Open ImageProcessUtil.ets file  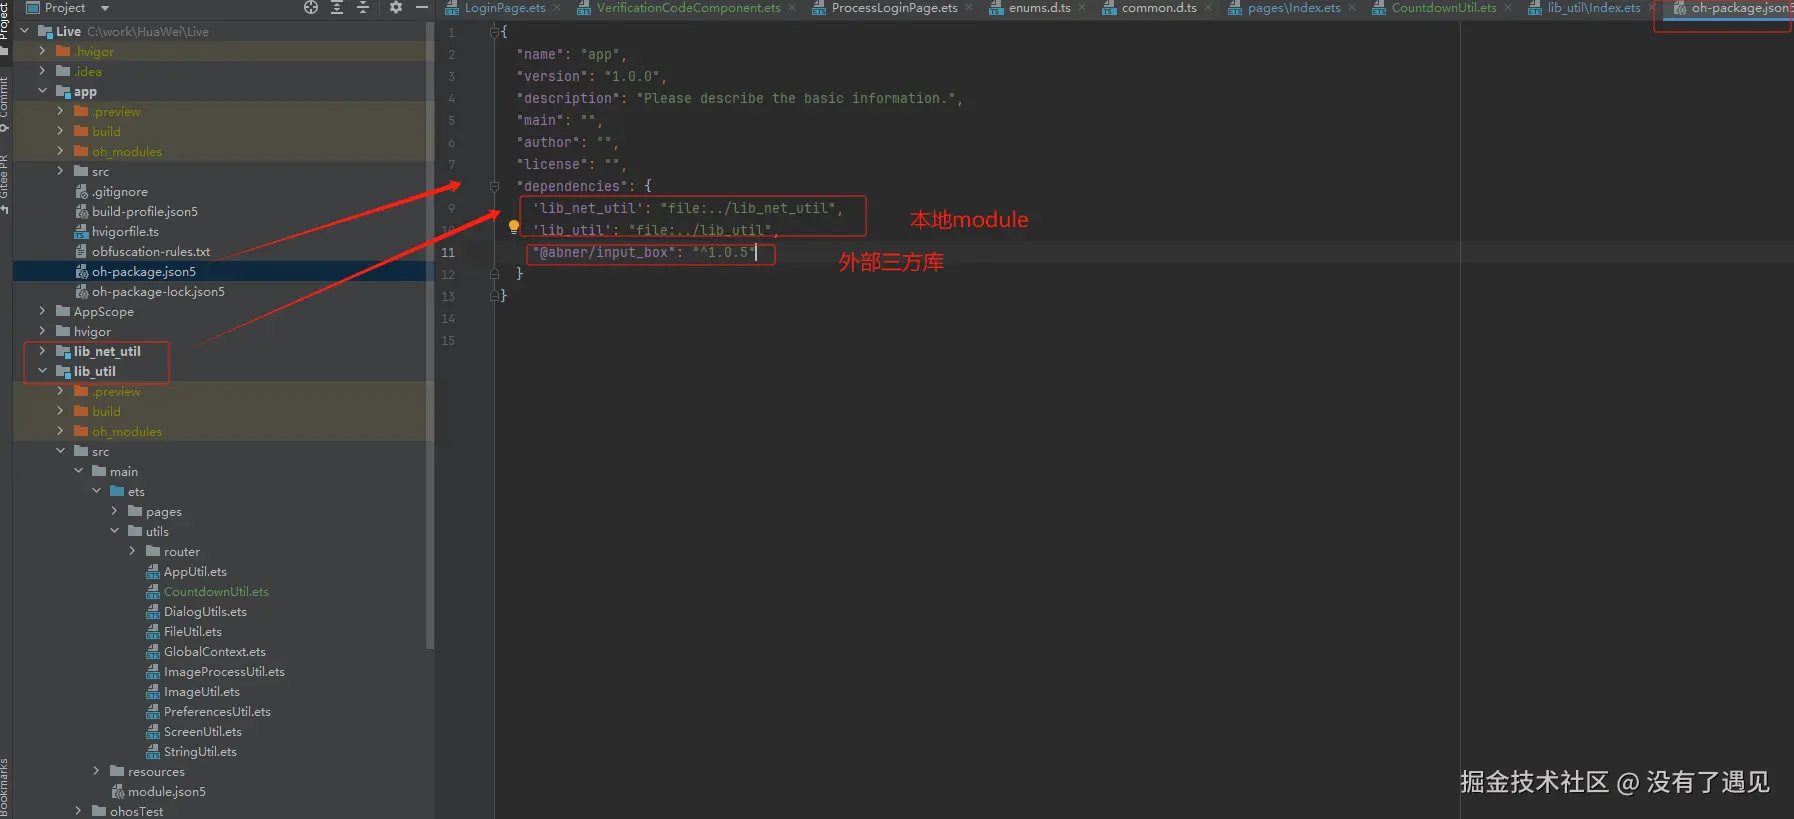[224, 671]
